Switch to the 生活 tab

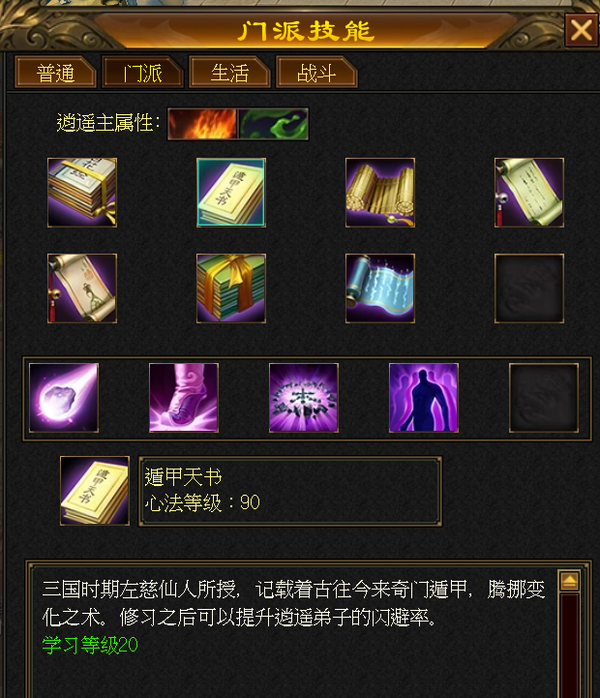[x=230, y=72]
